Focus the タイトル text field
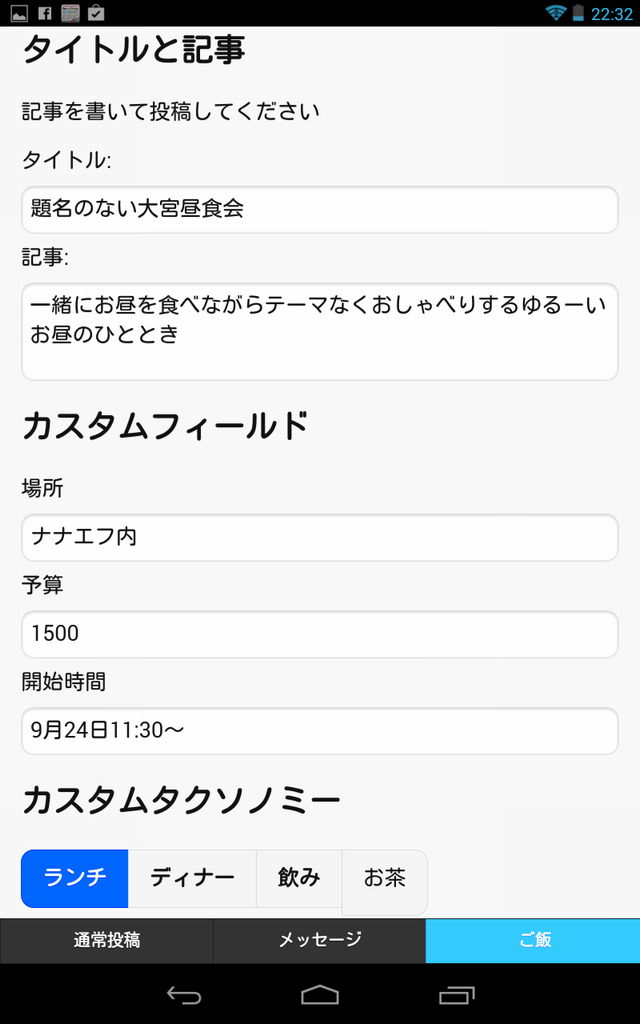Image resolution: width=640 pixels, height=1024 pixels. click(320, 209)
